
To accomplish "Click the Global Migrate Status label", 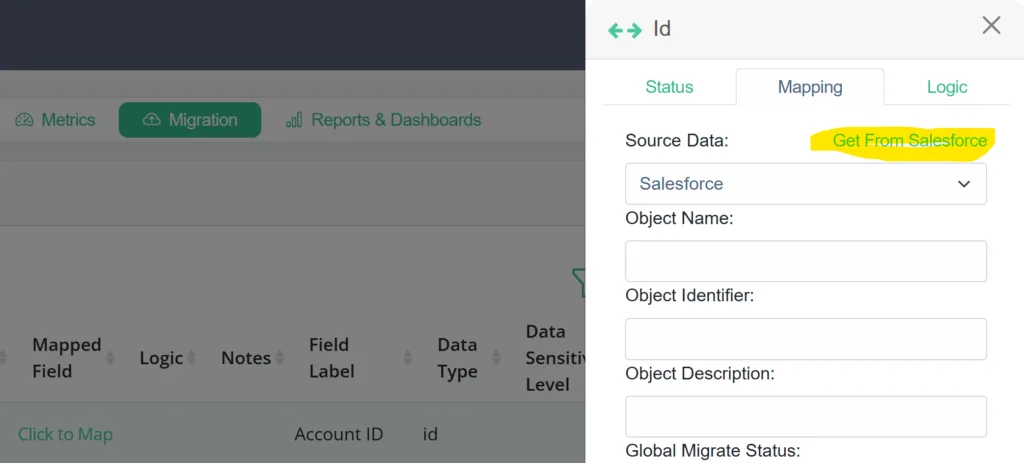I will (712, 451).
